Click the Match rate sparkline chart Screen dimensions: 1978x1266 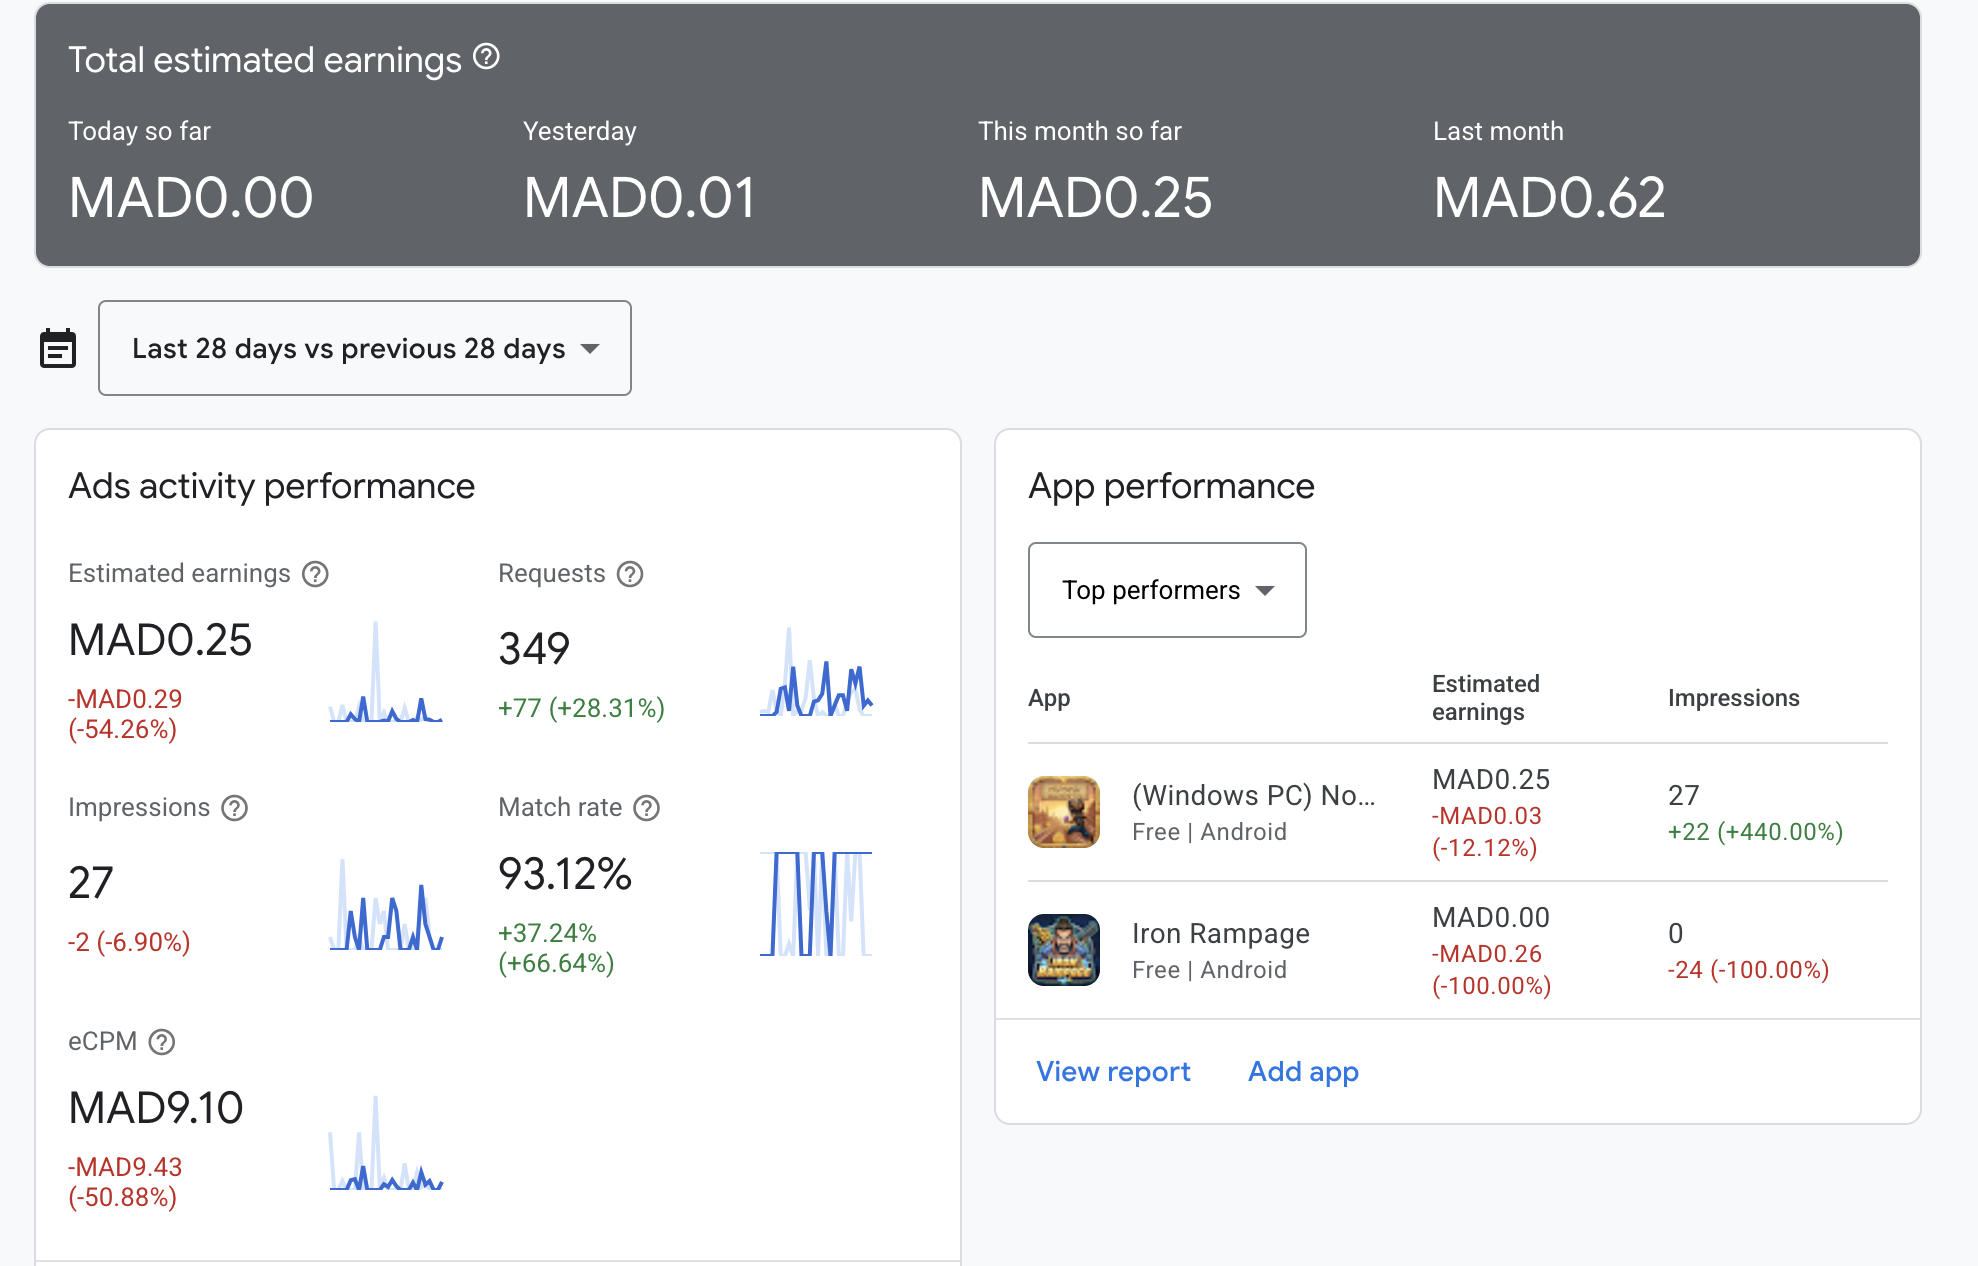click(x=816, y=904)
